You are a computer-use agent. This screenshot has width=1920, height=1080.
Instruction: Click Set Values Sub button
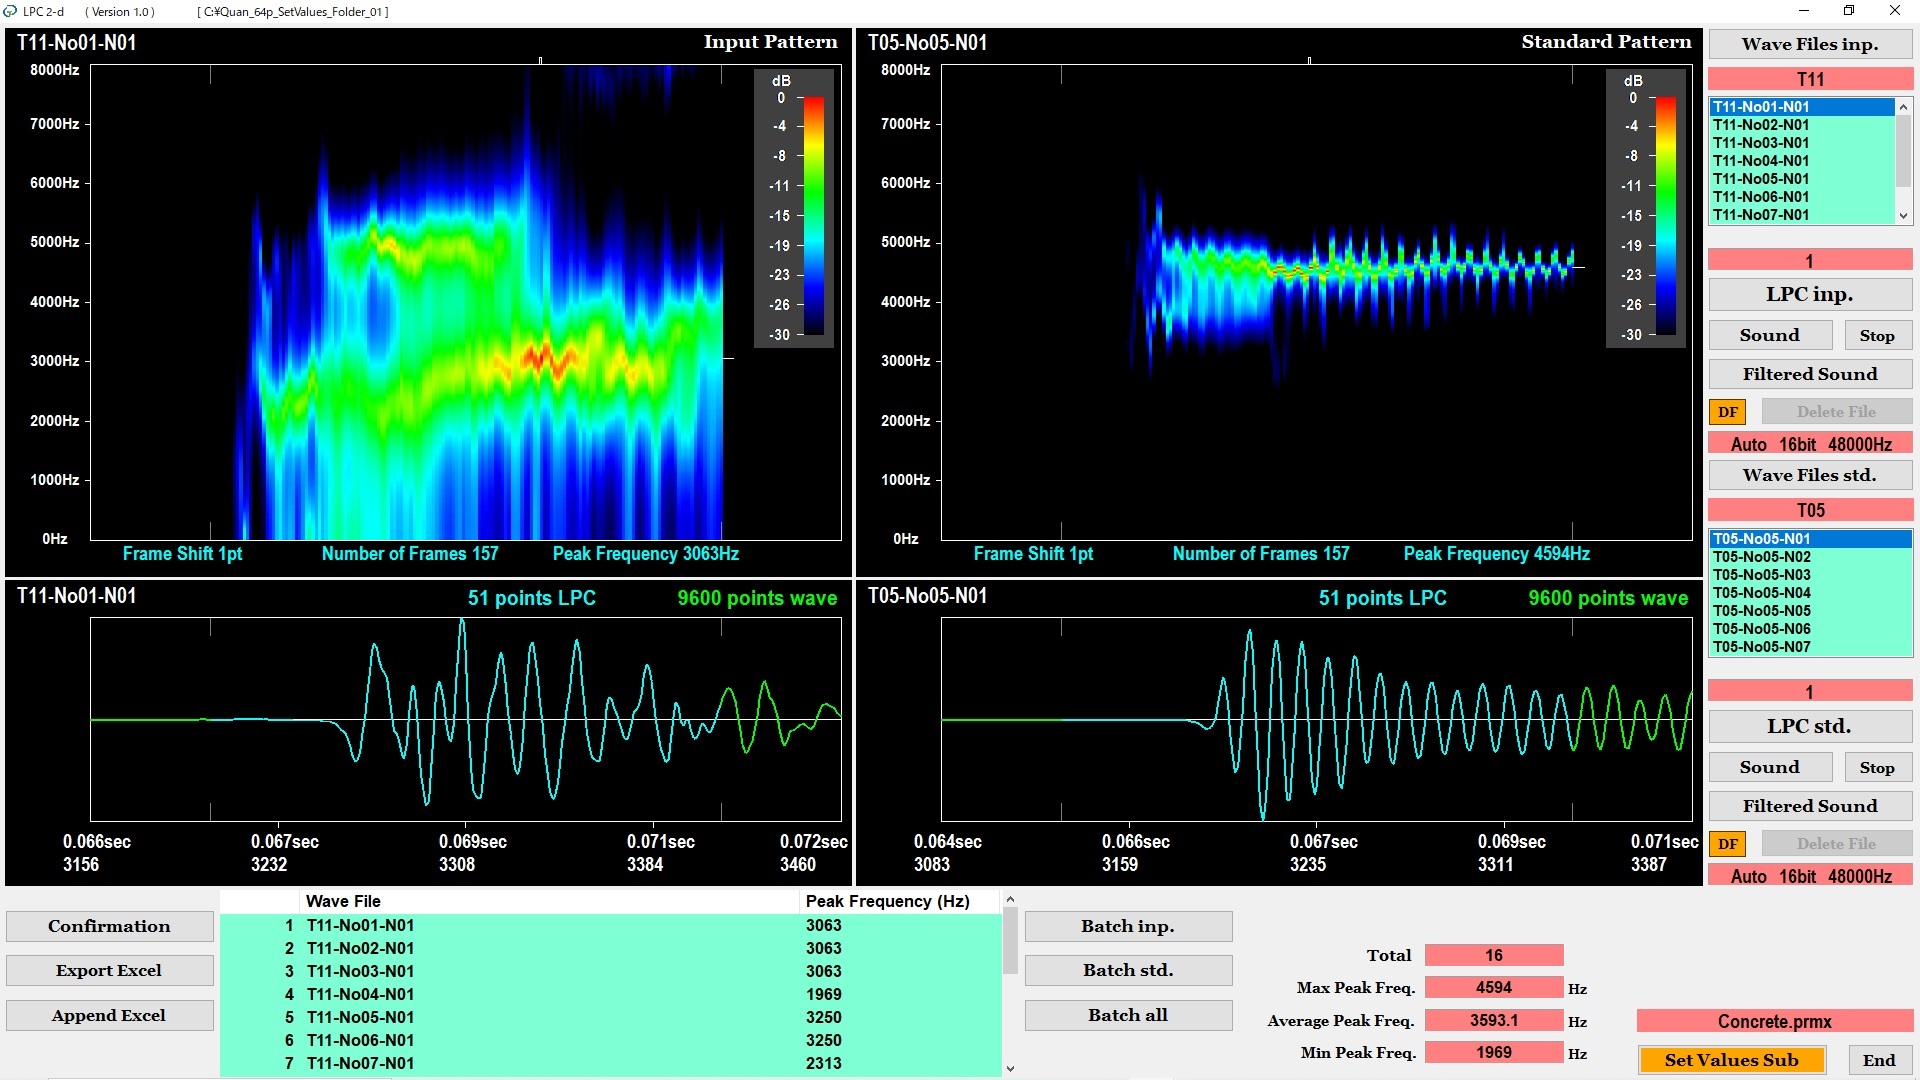pos(1731,1060)
